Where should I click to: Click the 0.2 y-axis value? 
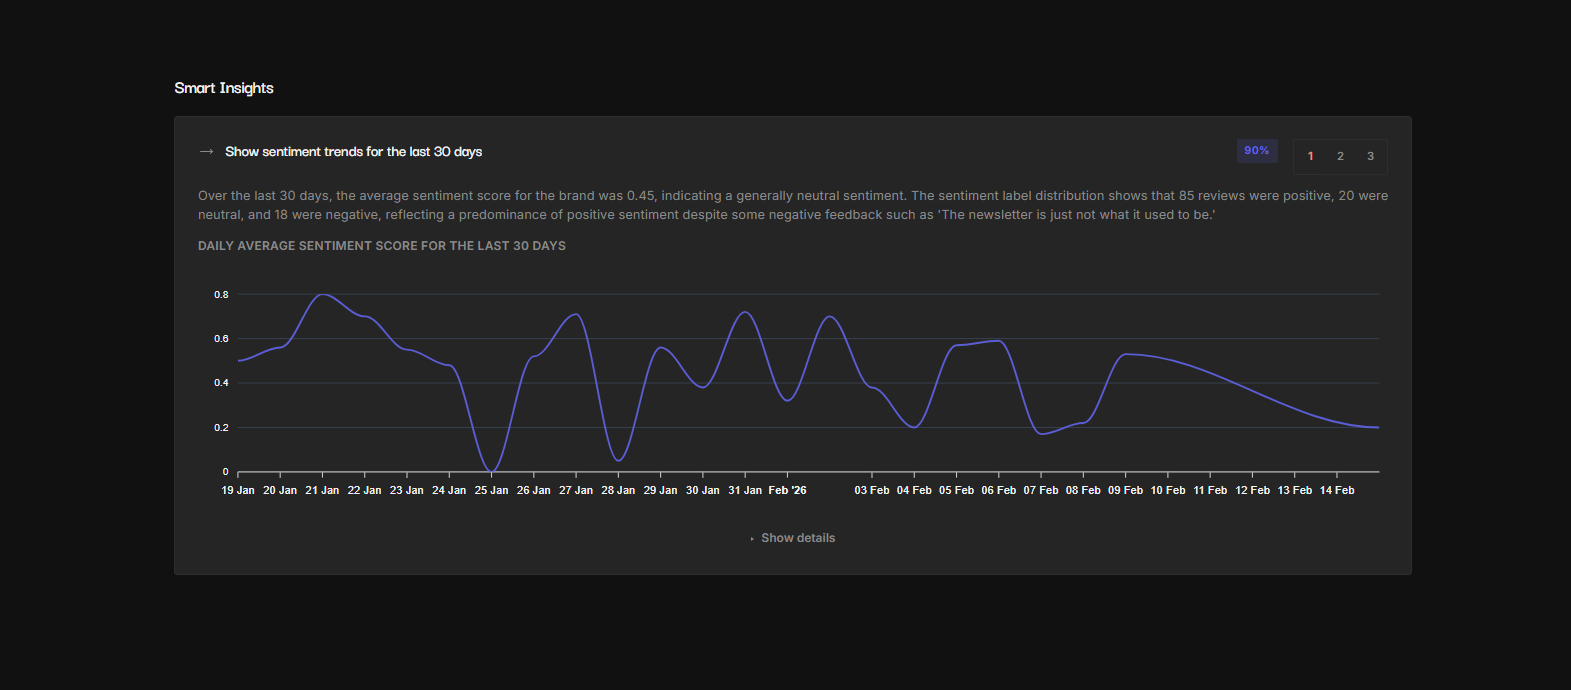pyautogui.click(x=221, y=428)
